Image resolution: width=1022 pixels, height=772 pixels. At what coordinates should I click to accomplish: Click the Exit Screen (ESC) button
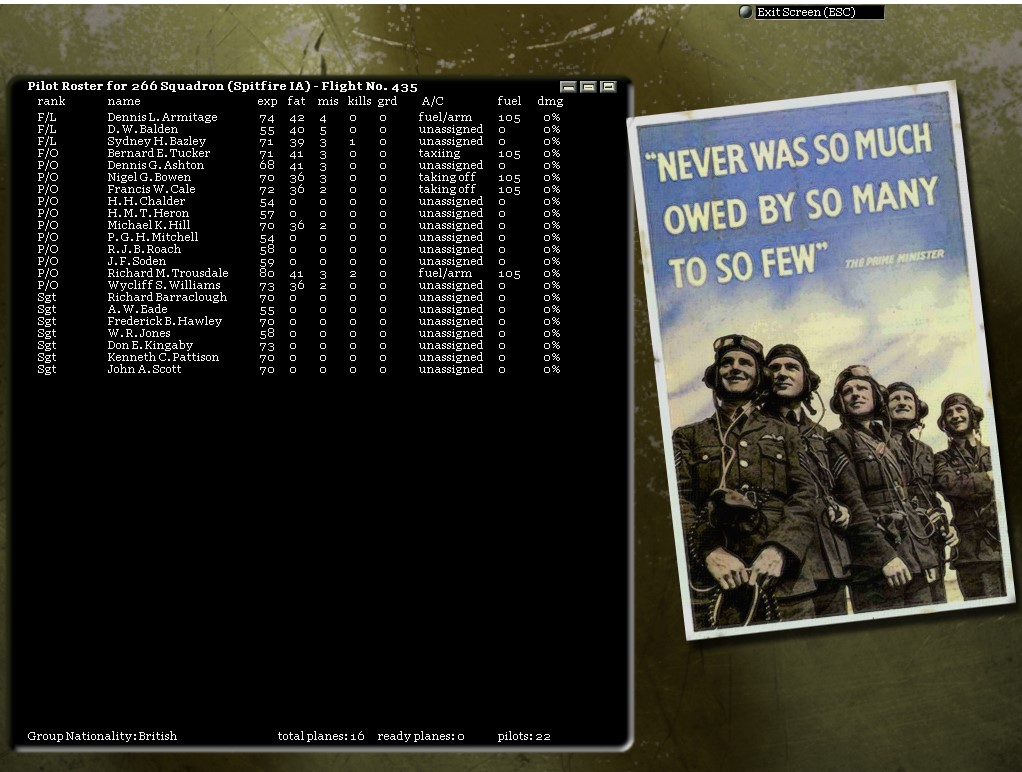[819, 12]
